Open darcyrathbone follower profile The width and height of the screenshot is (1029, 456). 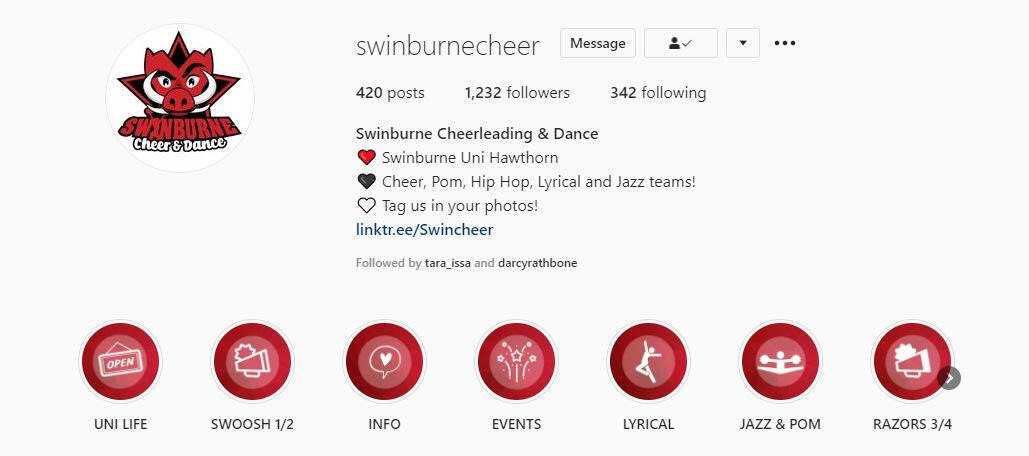(537, 263)
